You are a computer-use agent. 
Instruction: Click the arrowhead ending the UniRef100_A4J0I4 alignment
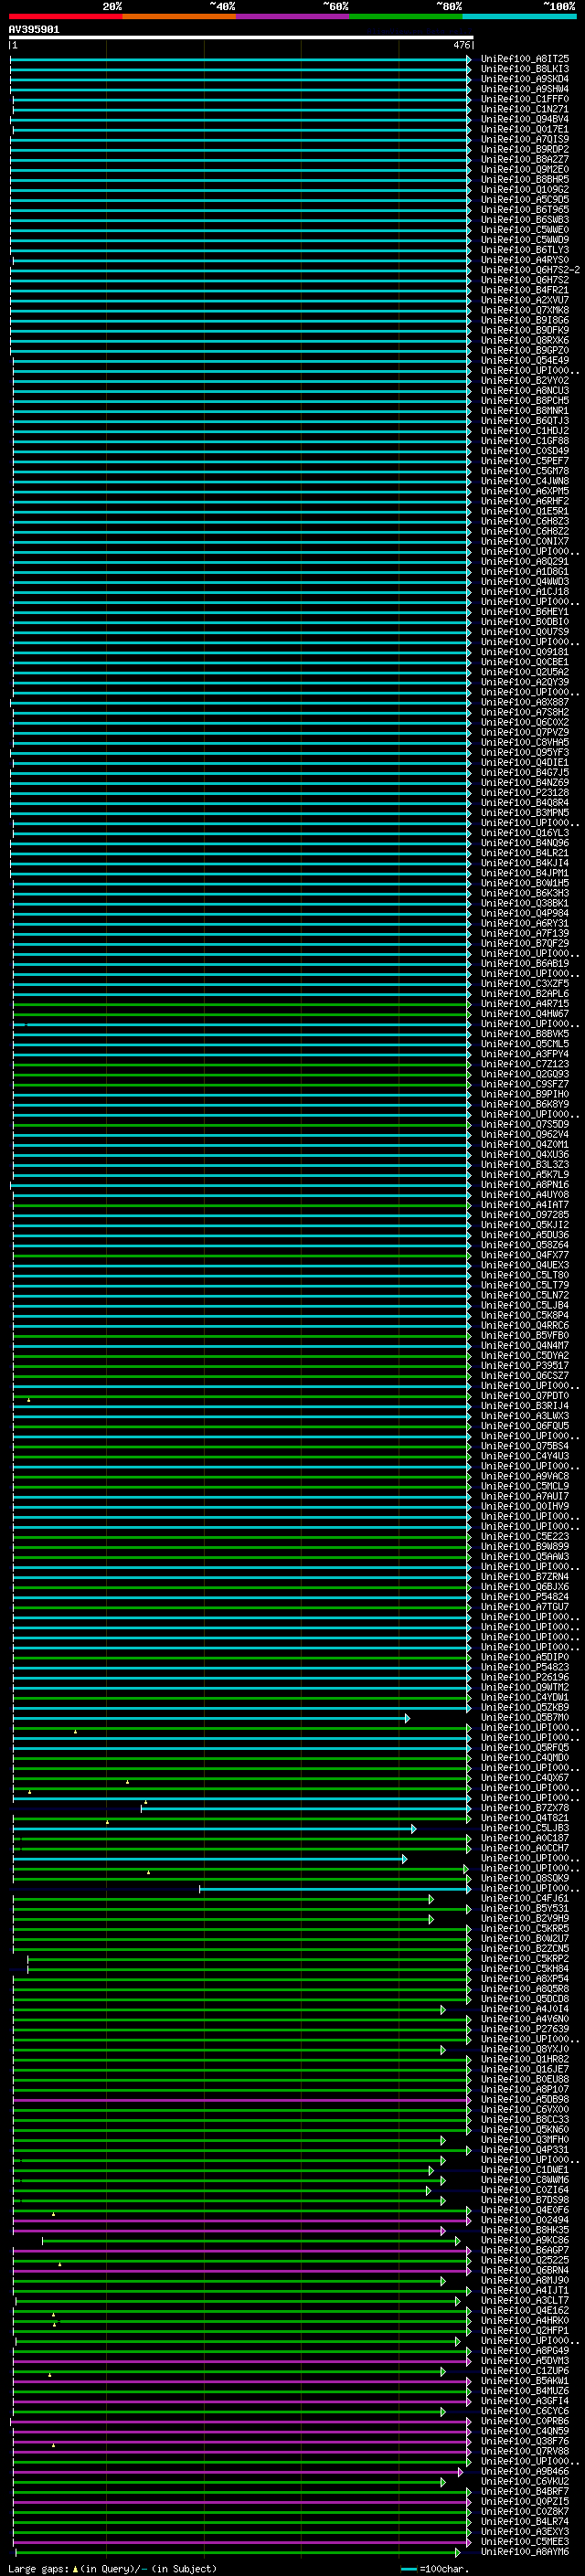(x=443, y=2010)
